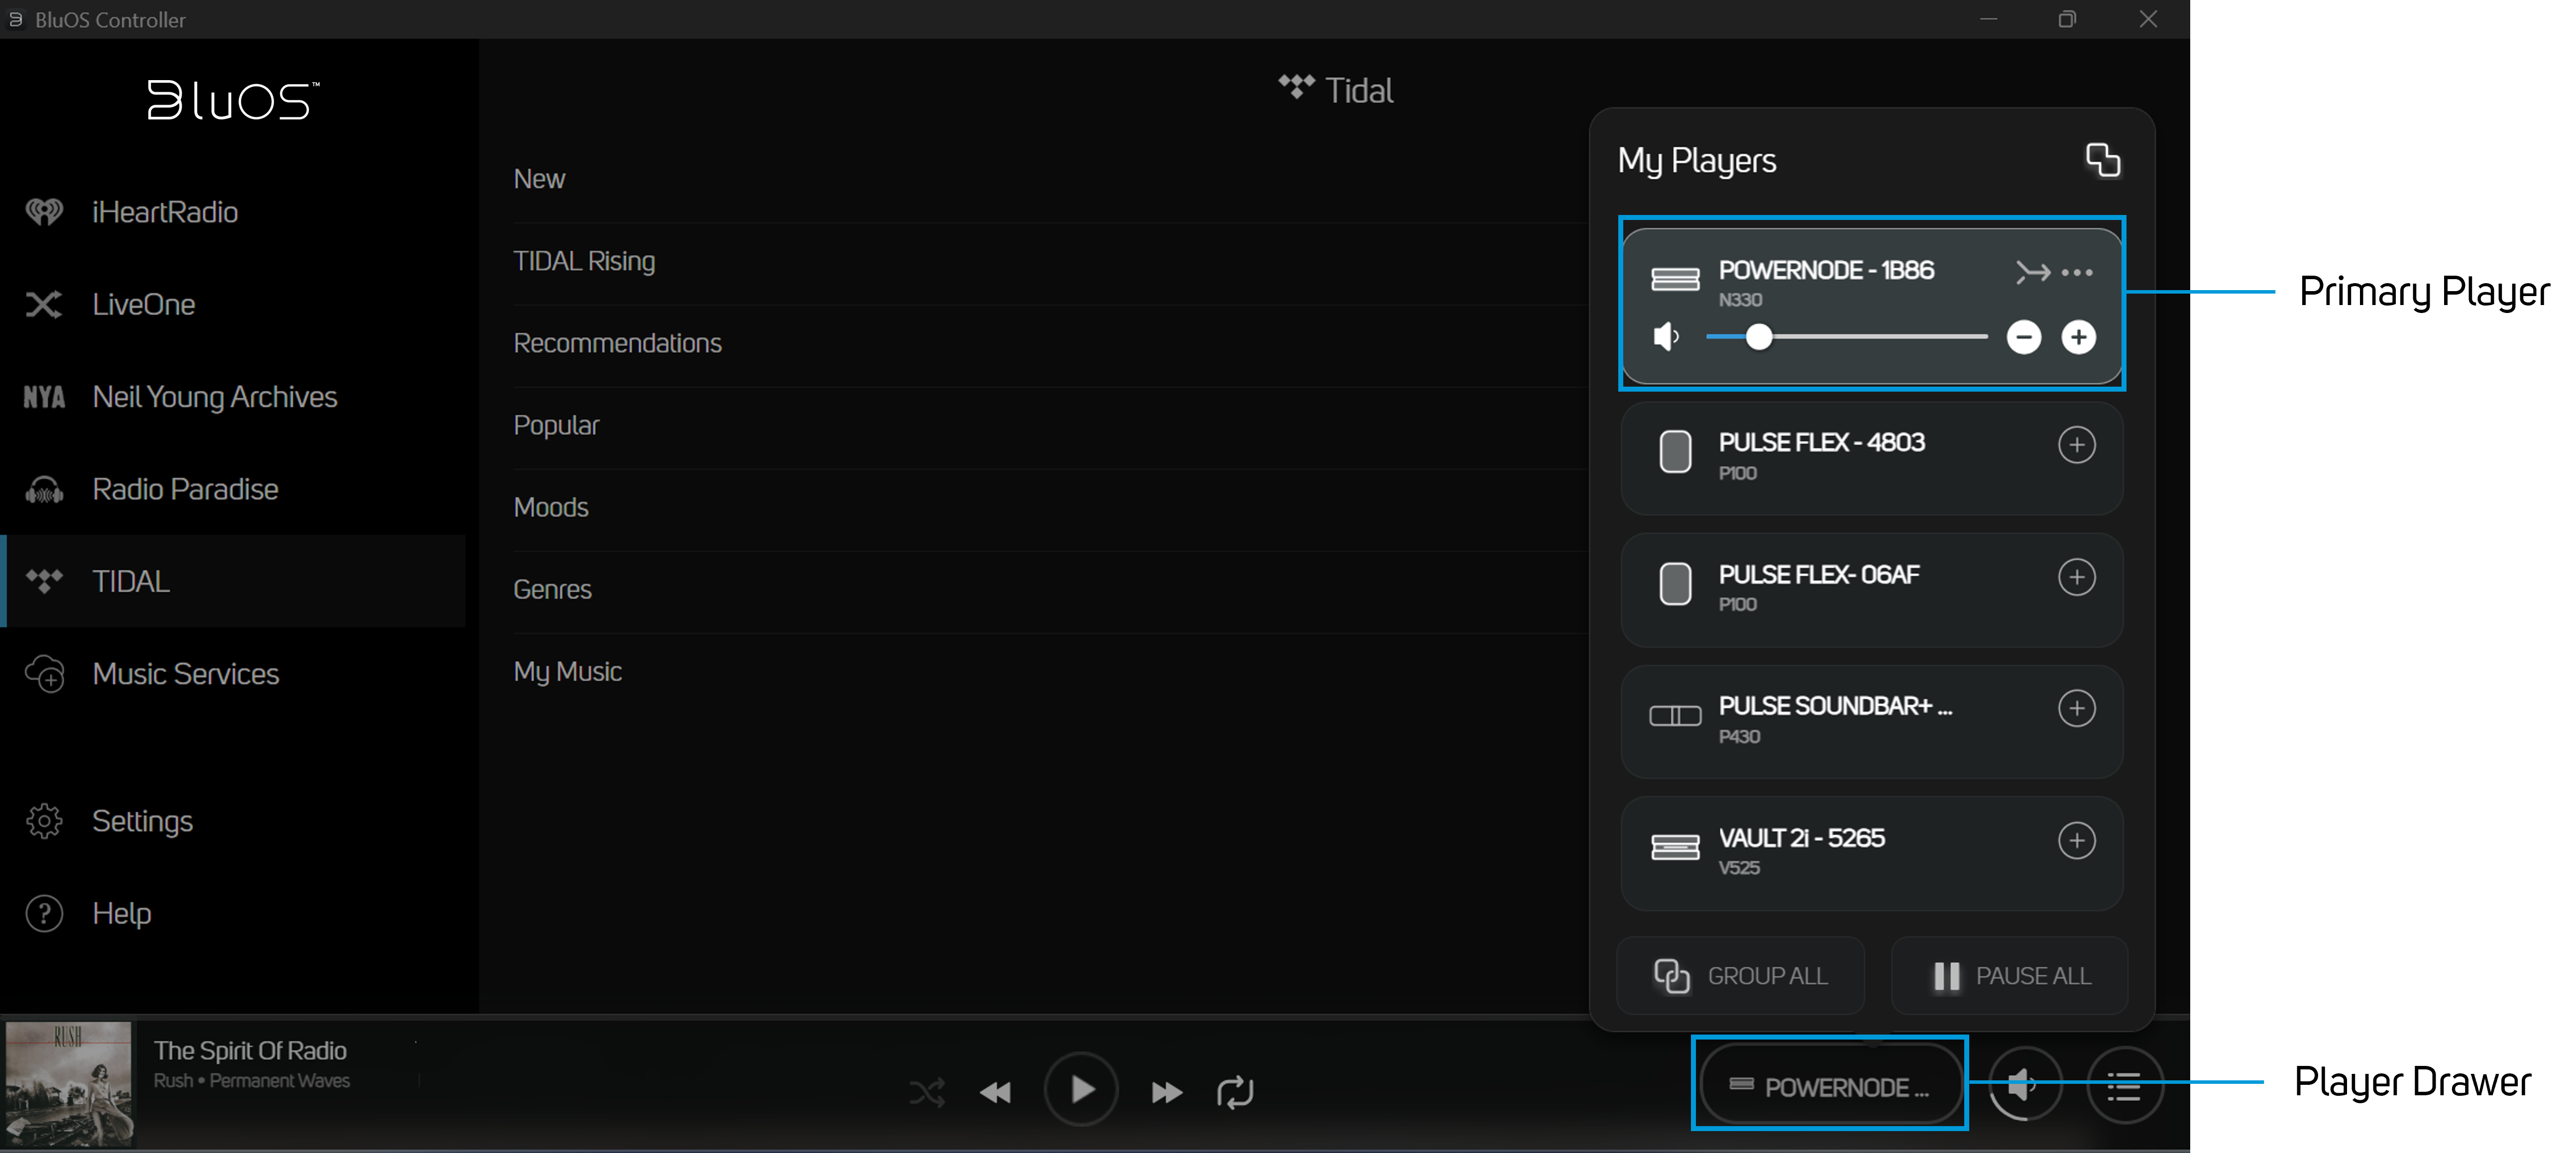
Task: Open Settings from the sidebar
Action: click(x=232, y=821)
